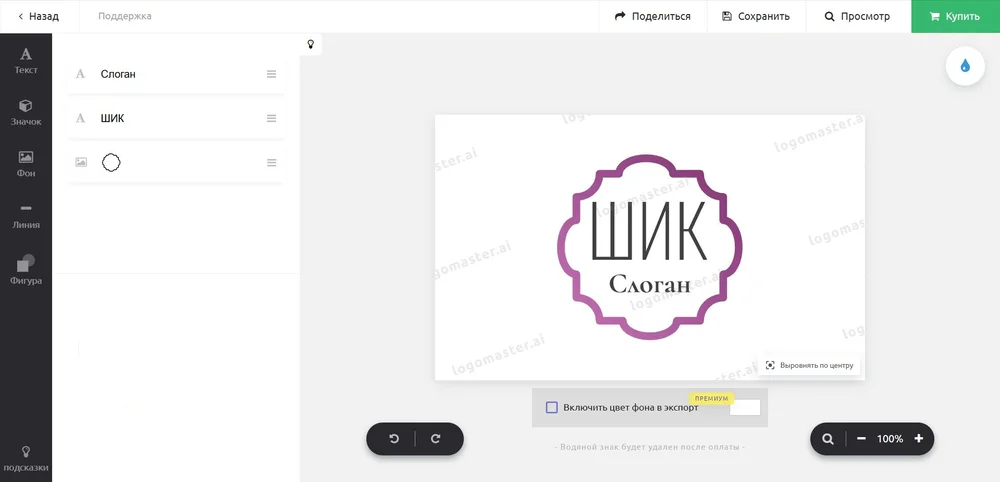This screenshot has width=1000, height=482.
Task: Open the Фигура shapes tool
Action: click(26, 270)
